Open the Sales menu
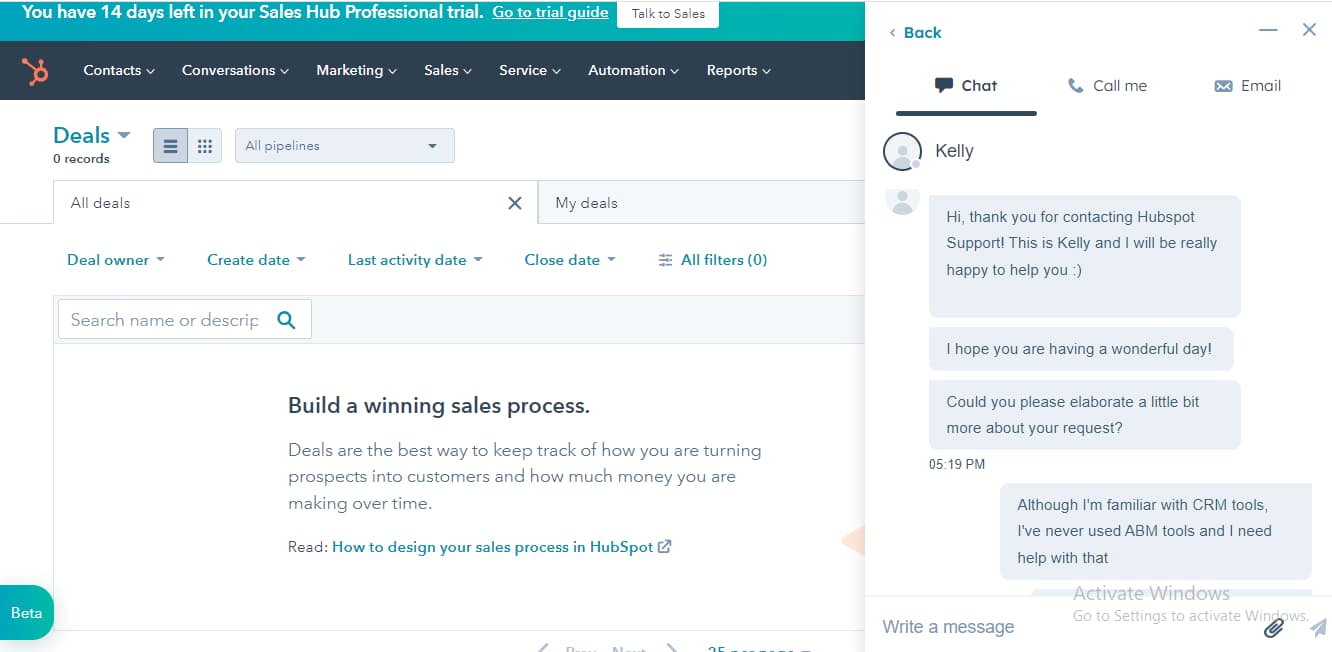Screen dimensions: 1332x652 448,70
